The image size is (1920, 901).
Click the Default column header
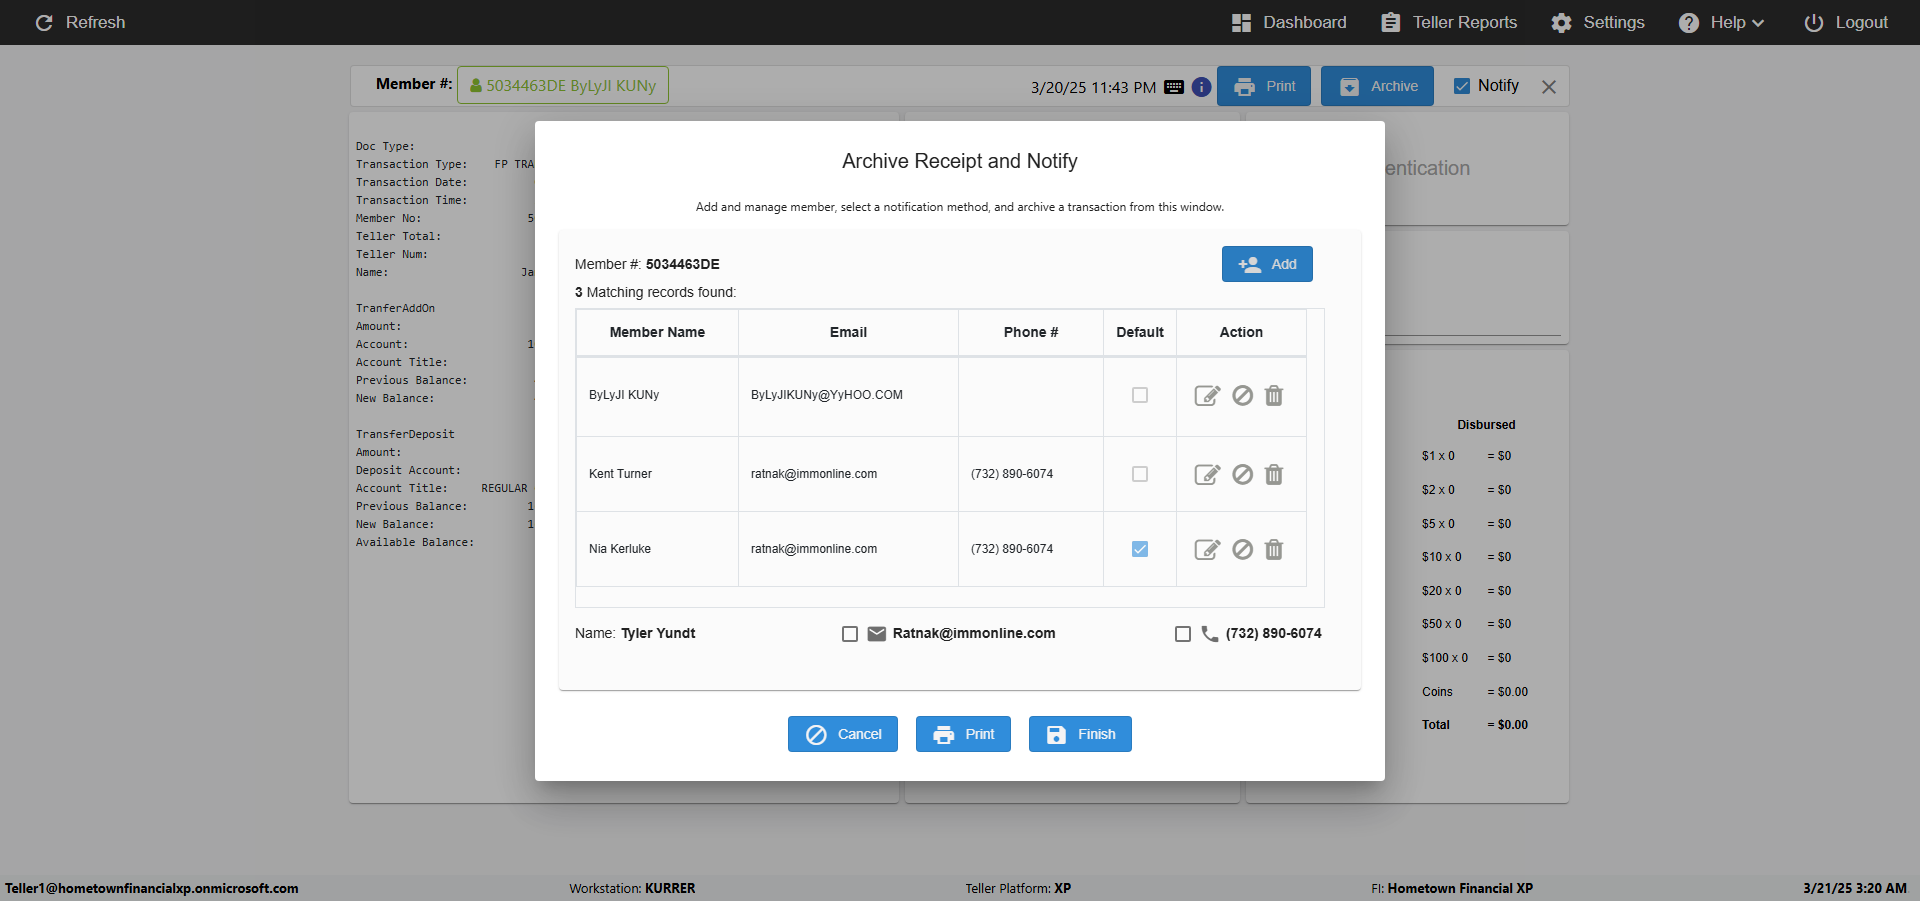(x=1140, y=332)
